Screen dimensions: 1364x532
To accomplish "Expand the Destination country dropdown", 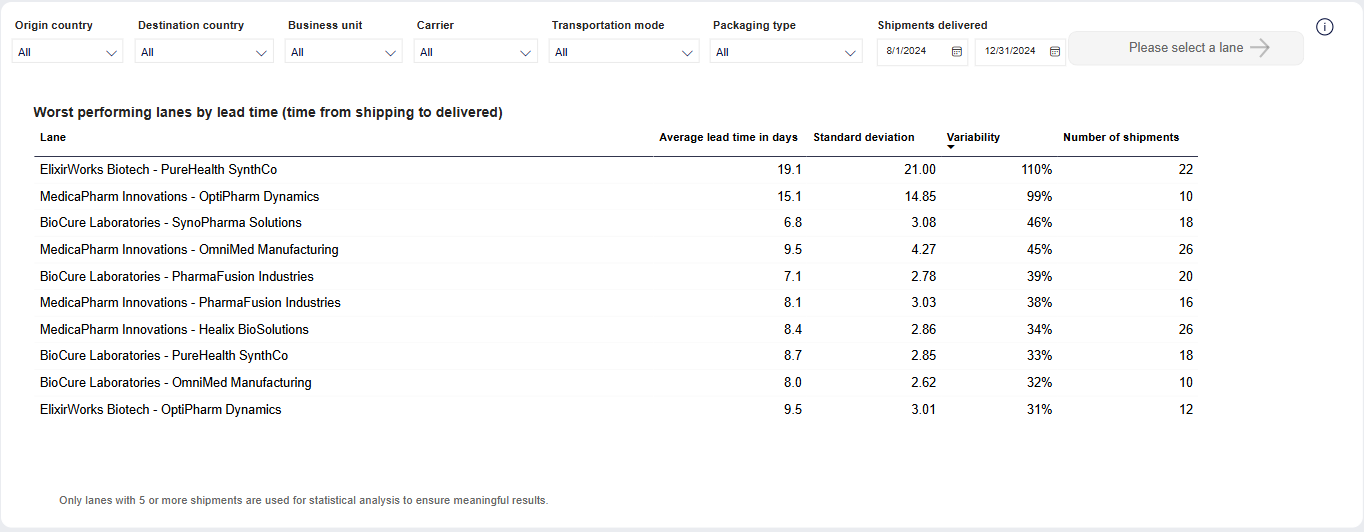I will [204, 52].
